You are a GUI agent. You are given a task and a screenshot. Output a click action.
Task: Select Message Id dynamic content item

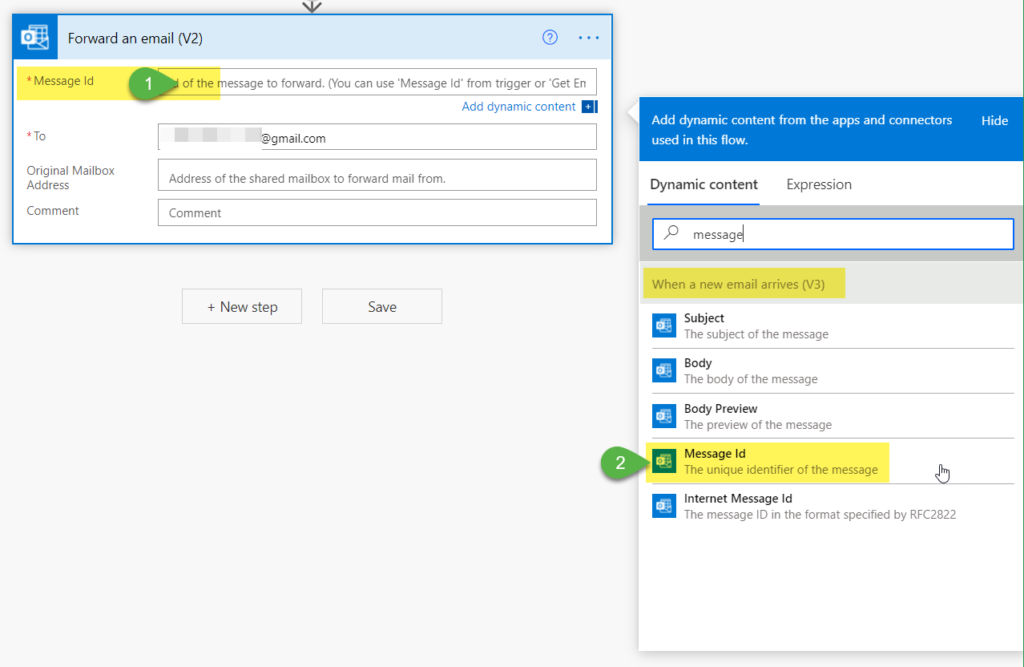click(833, 461)
